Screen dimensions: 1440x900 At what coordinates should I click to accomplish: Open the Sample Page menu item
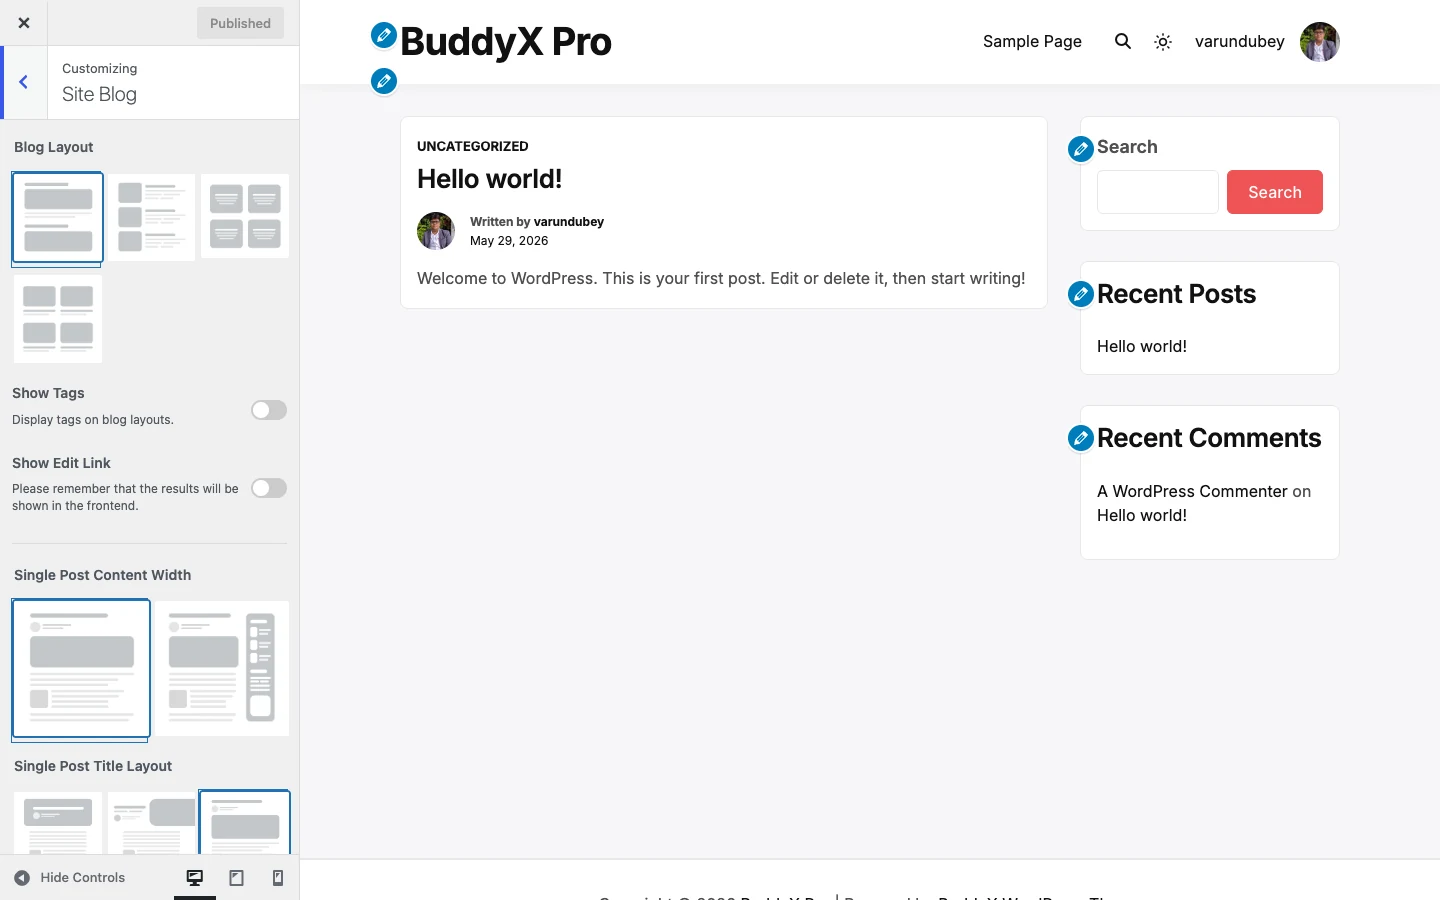tap(1032, 42)
